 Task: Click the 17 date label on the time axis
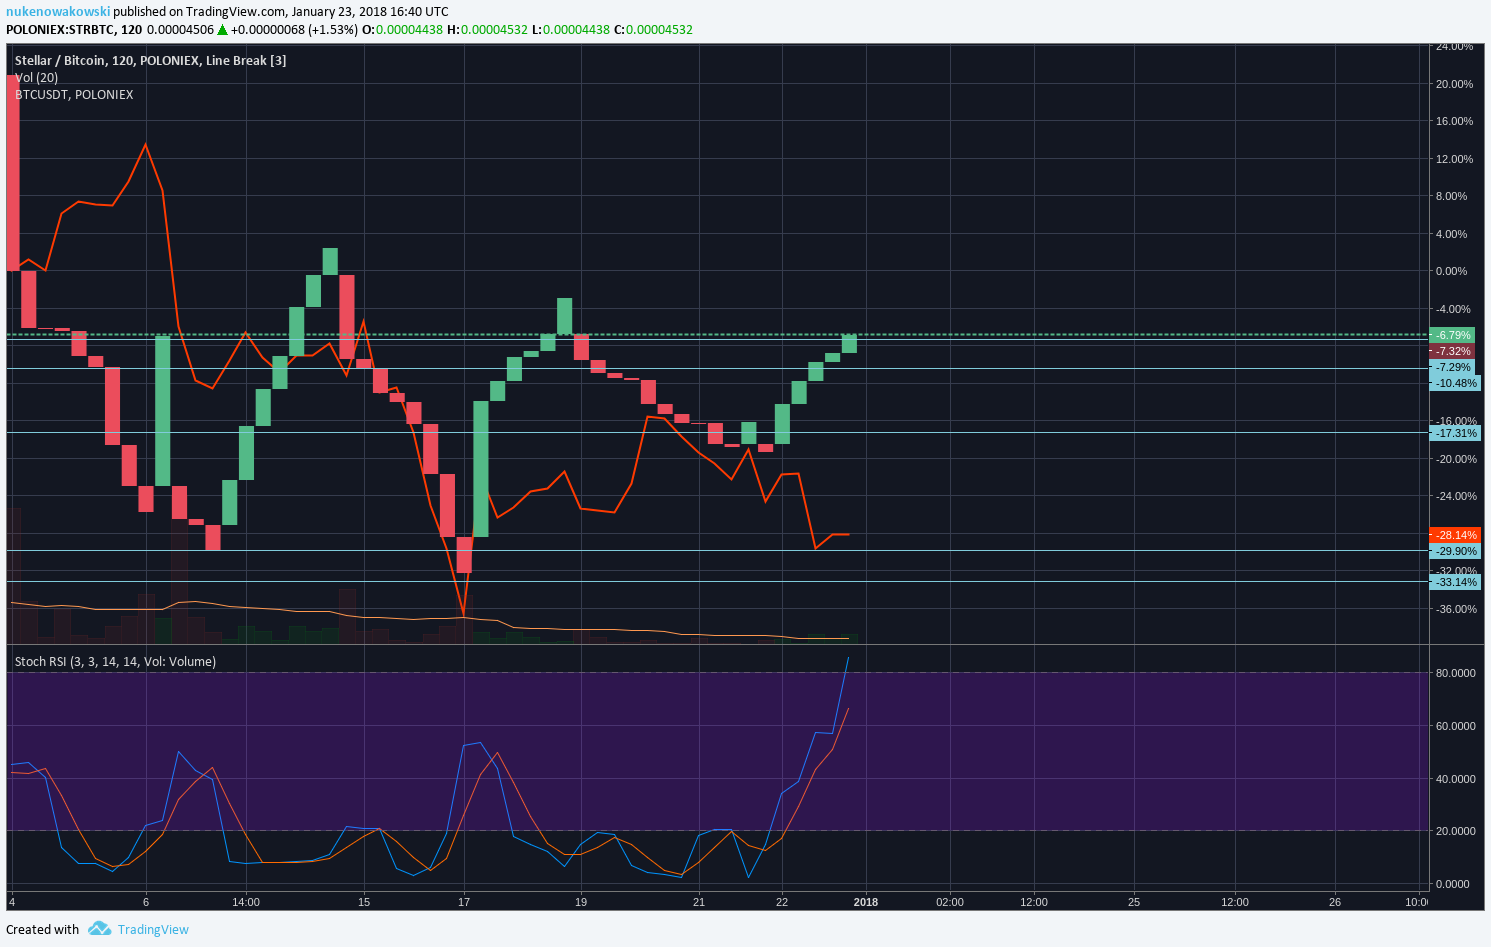tap(464, 902)
